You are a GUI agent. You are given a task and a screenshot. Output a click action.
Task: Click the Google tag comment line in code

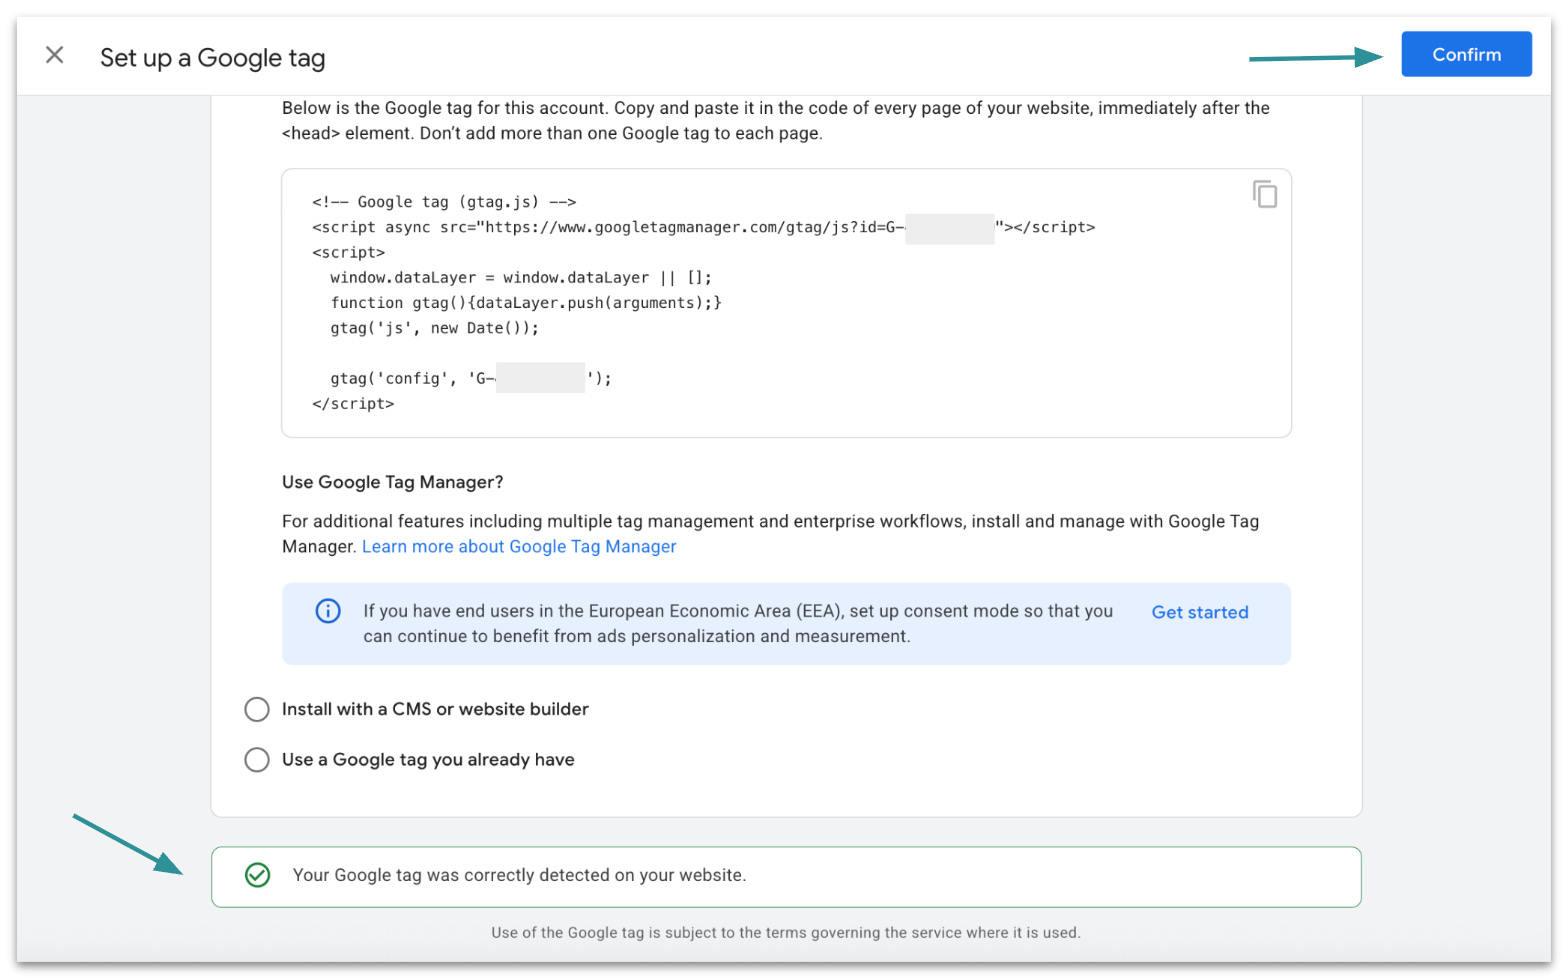[444, 202]
